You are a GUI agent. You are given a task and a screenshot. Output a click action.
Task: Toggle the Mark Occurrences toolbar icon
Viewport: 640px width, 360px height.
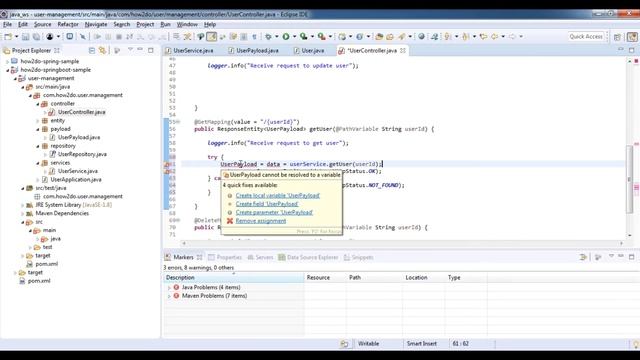[211, 37]
